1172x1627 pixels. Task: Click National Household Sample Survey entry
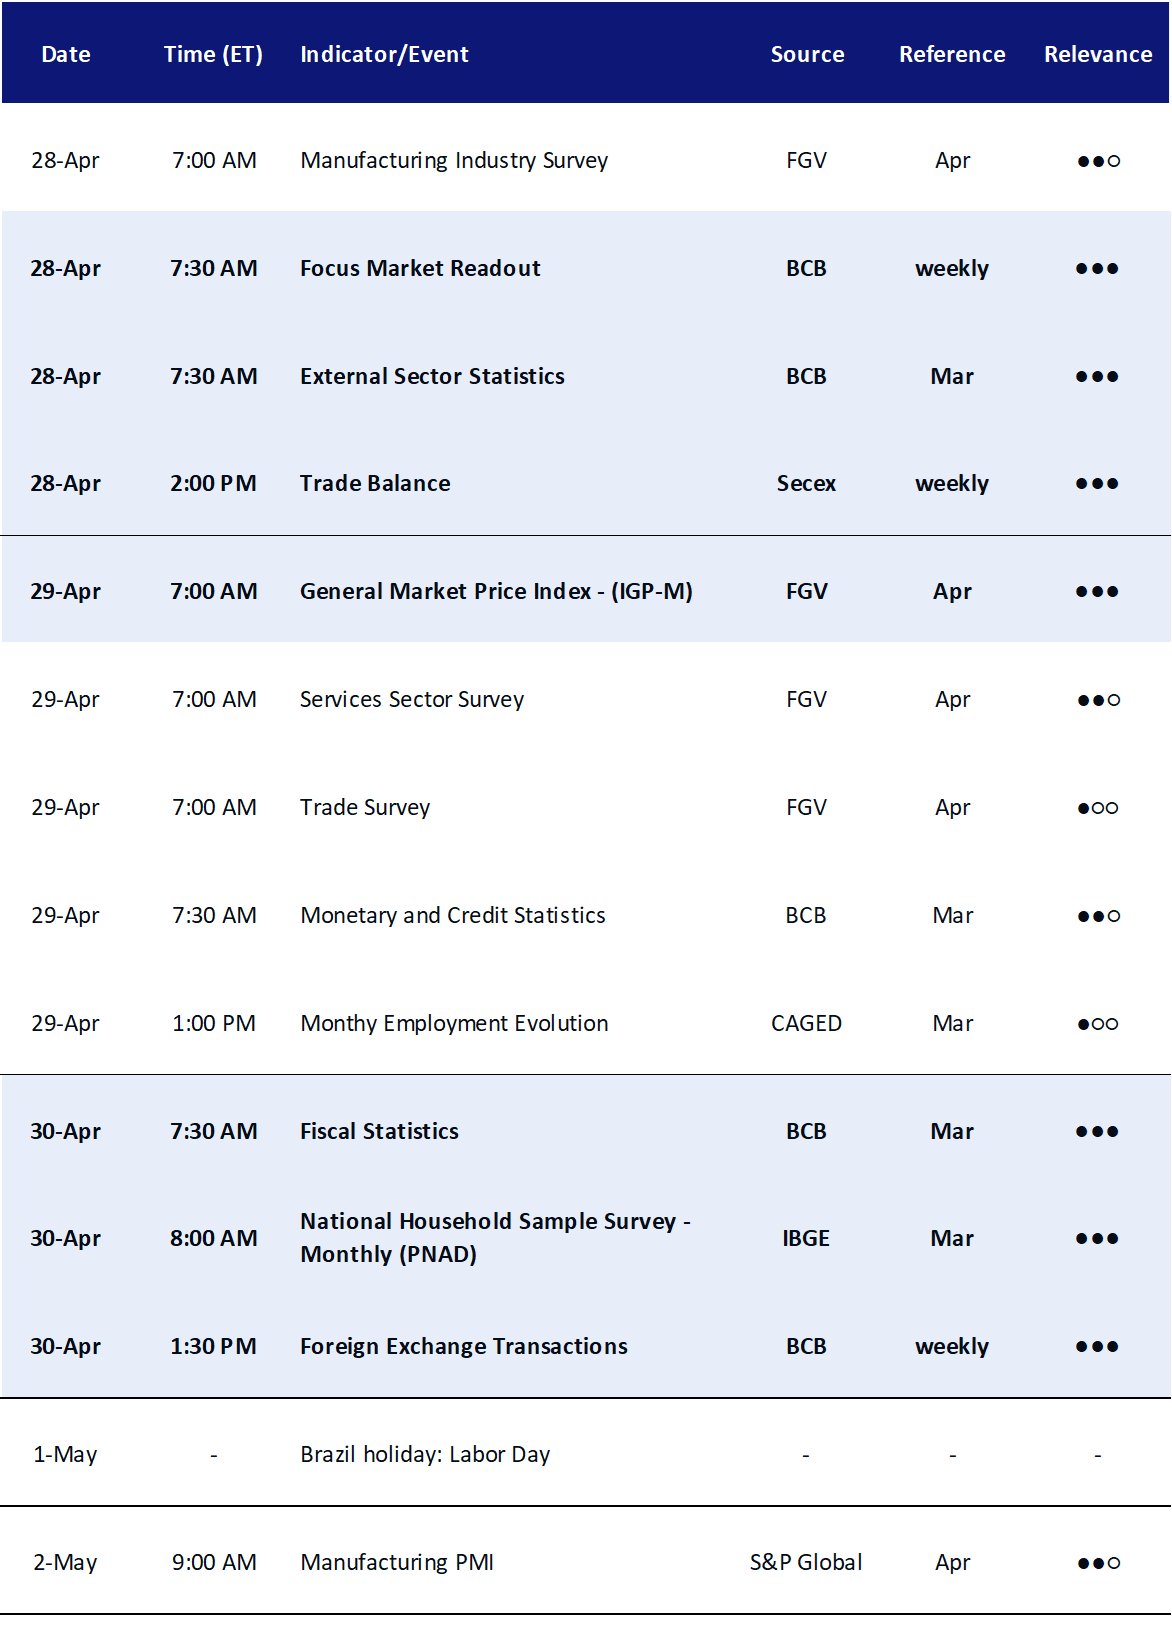(495, 1238)
